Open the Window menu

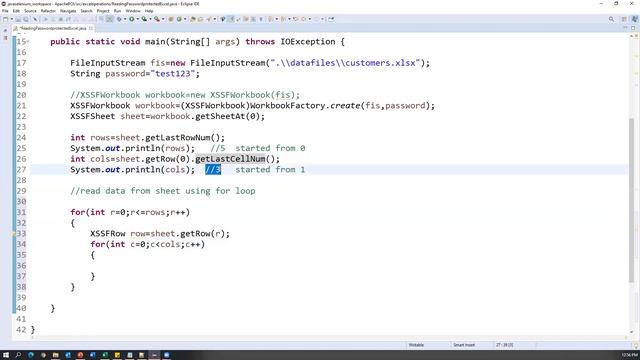point(133,11)
